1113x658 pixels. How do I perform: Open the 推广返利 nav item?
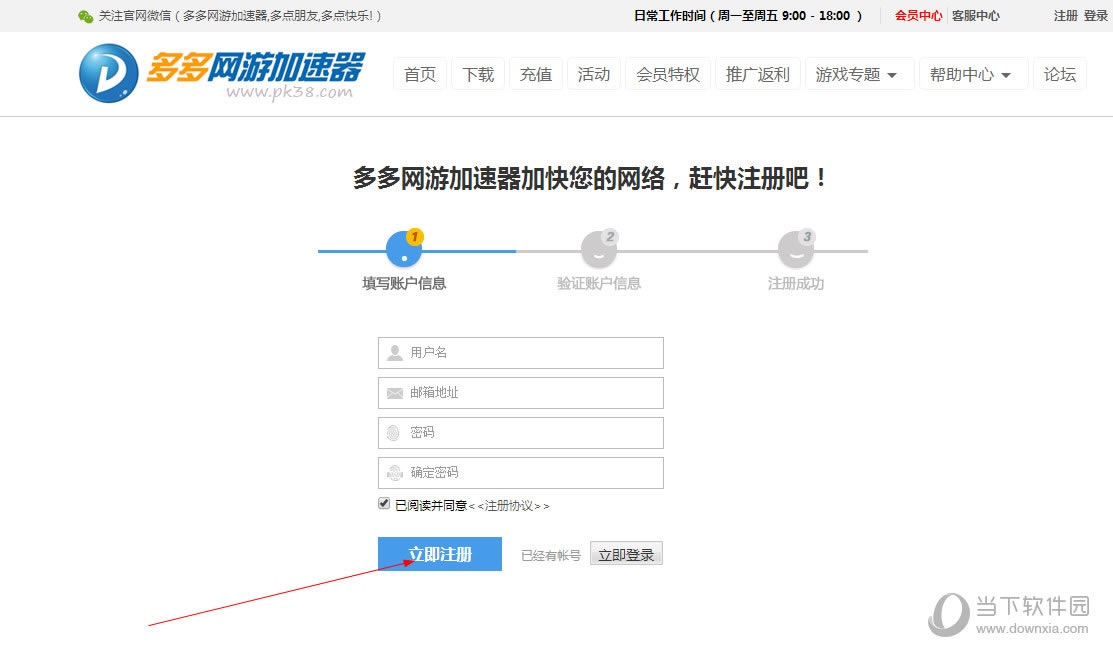point(757,74)
